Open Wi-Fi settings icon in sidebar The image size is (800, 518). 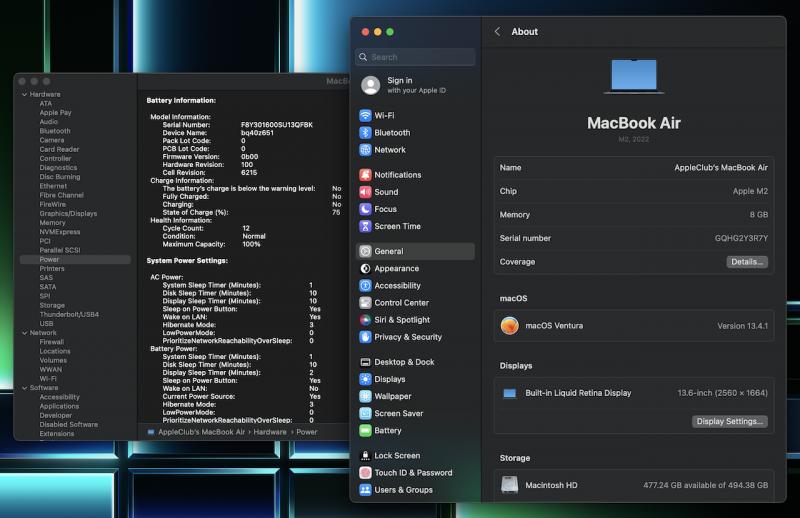(365, 115)
